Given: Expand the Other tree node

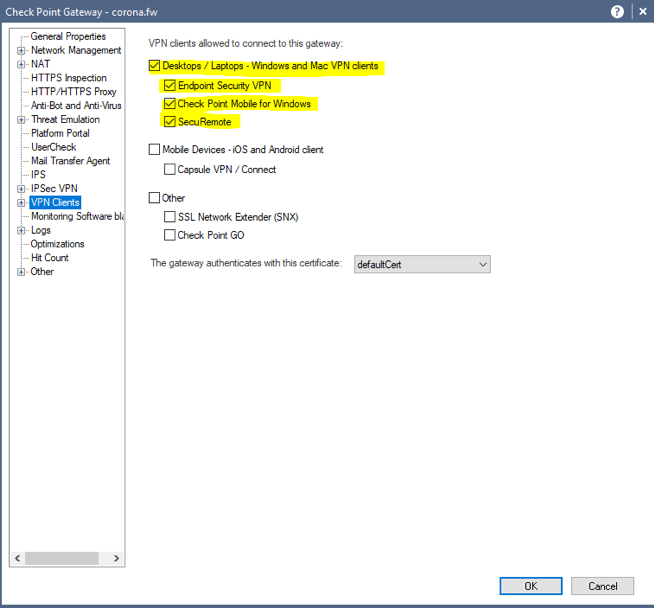Looking at the screenshot, I should [21, 272].
